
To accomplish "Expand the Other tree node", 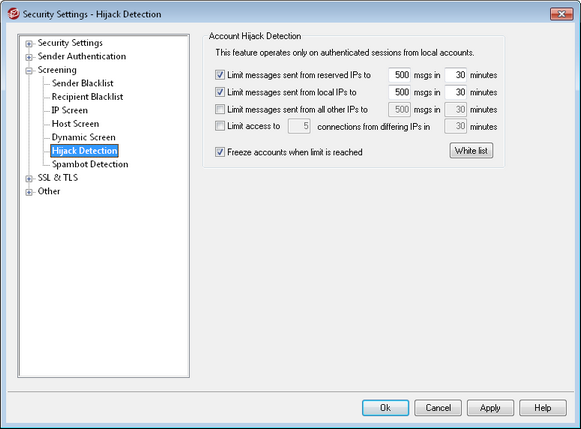I will tap(29, 192).
